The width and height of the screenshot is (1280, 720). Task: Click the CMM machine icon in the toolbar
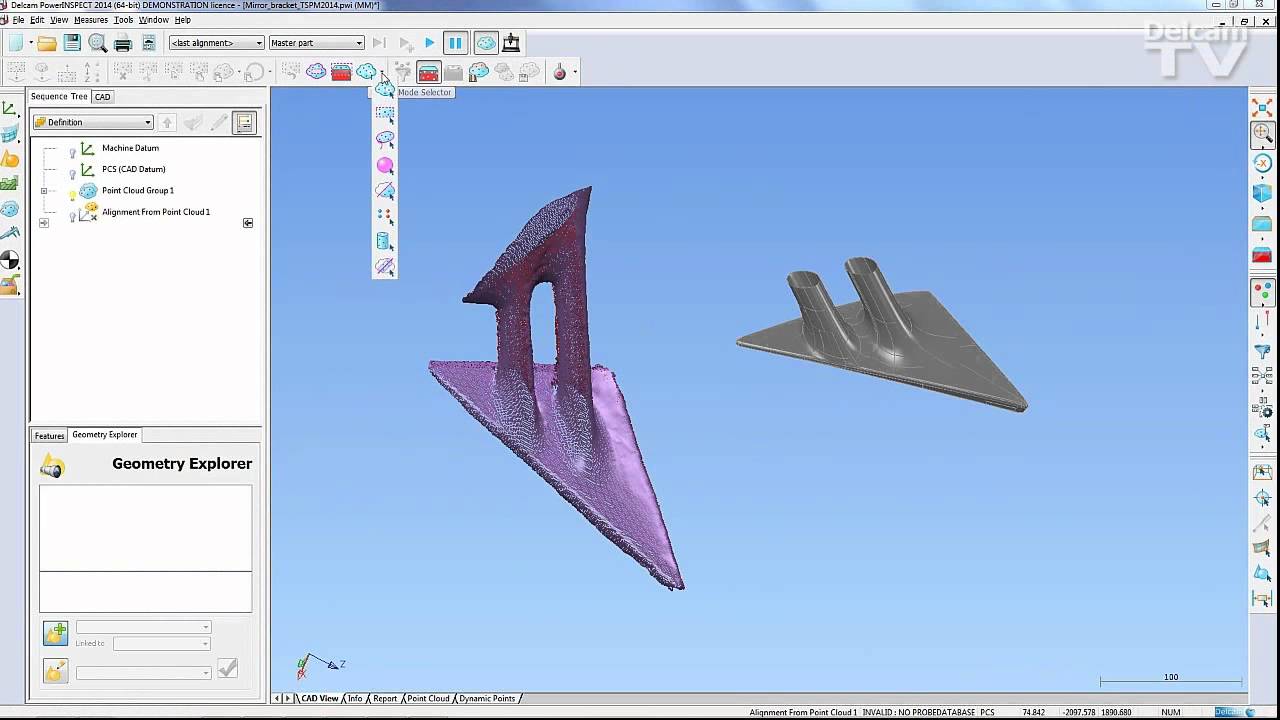click(511, 43)
